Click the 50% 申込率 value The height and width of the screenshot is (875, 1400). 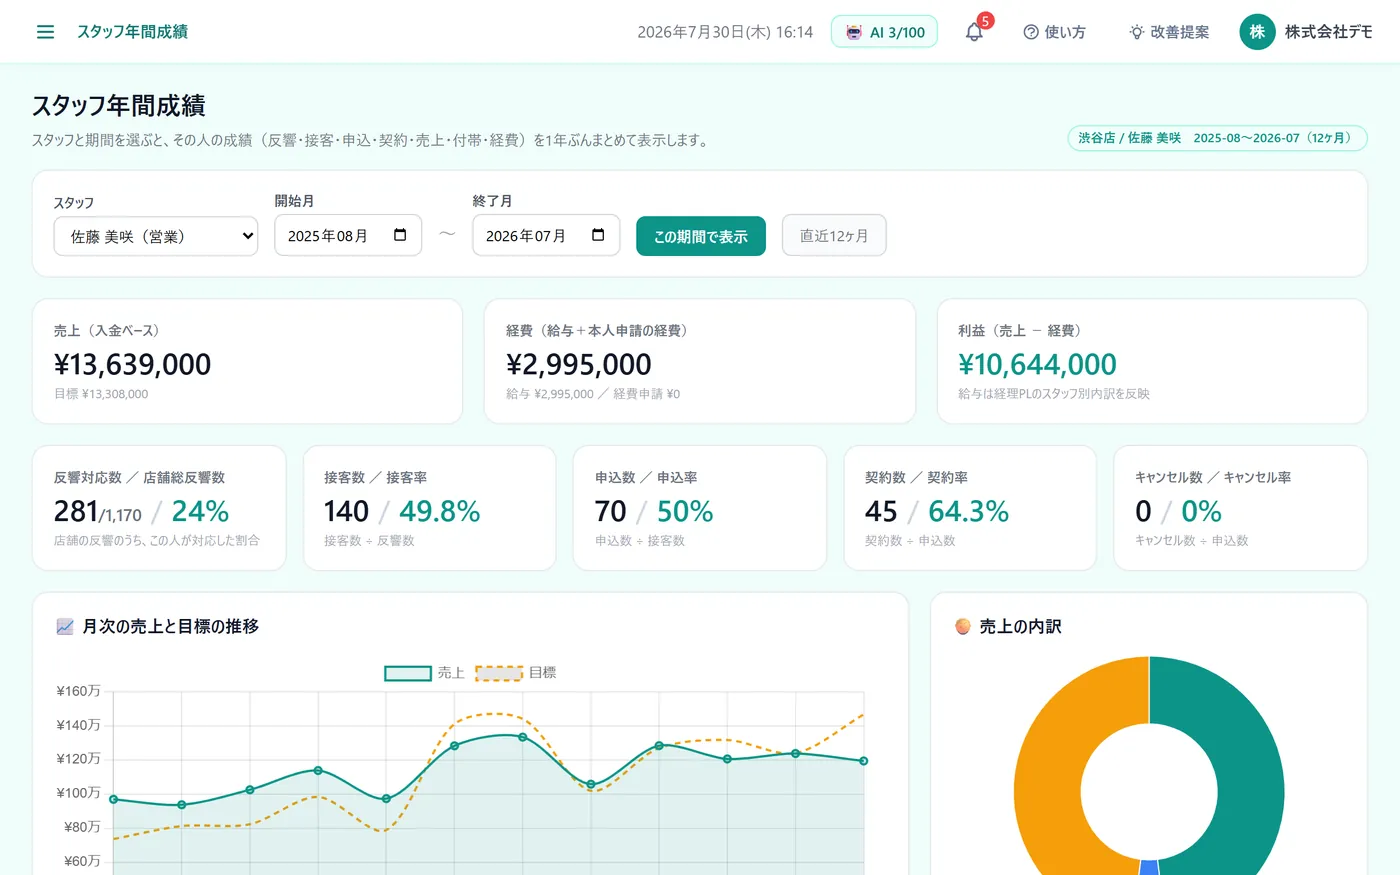coord(685,511)
